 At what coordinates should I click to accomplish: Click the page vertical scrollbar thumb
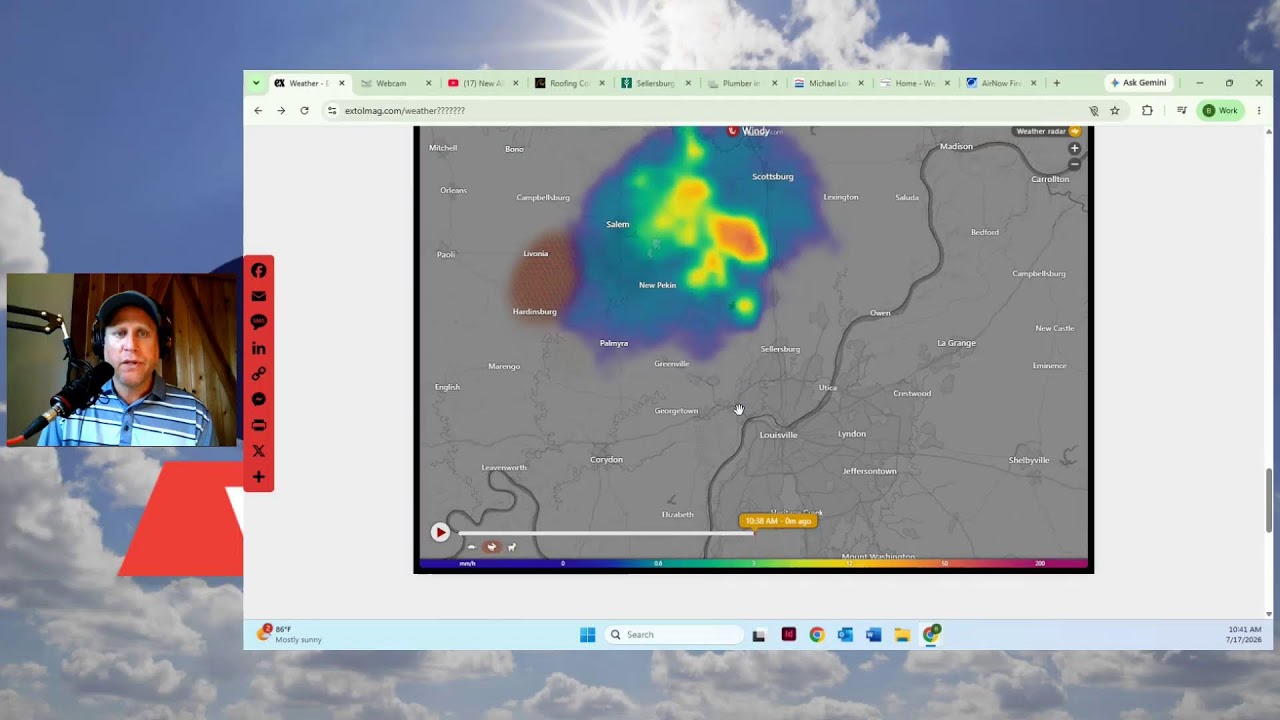[1269, 500]
